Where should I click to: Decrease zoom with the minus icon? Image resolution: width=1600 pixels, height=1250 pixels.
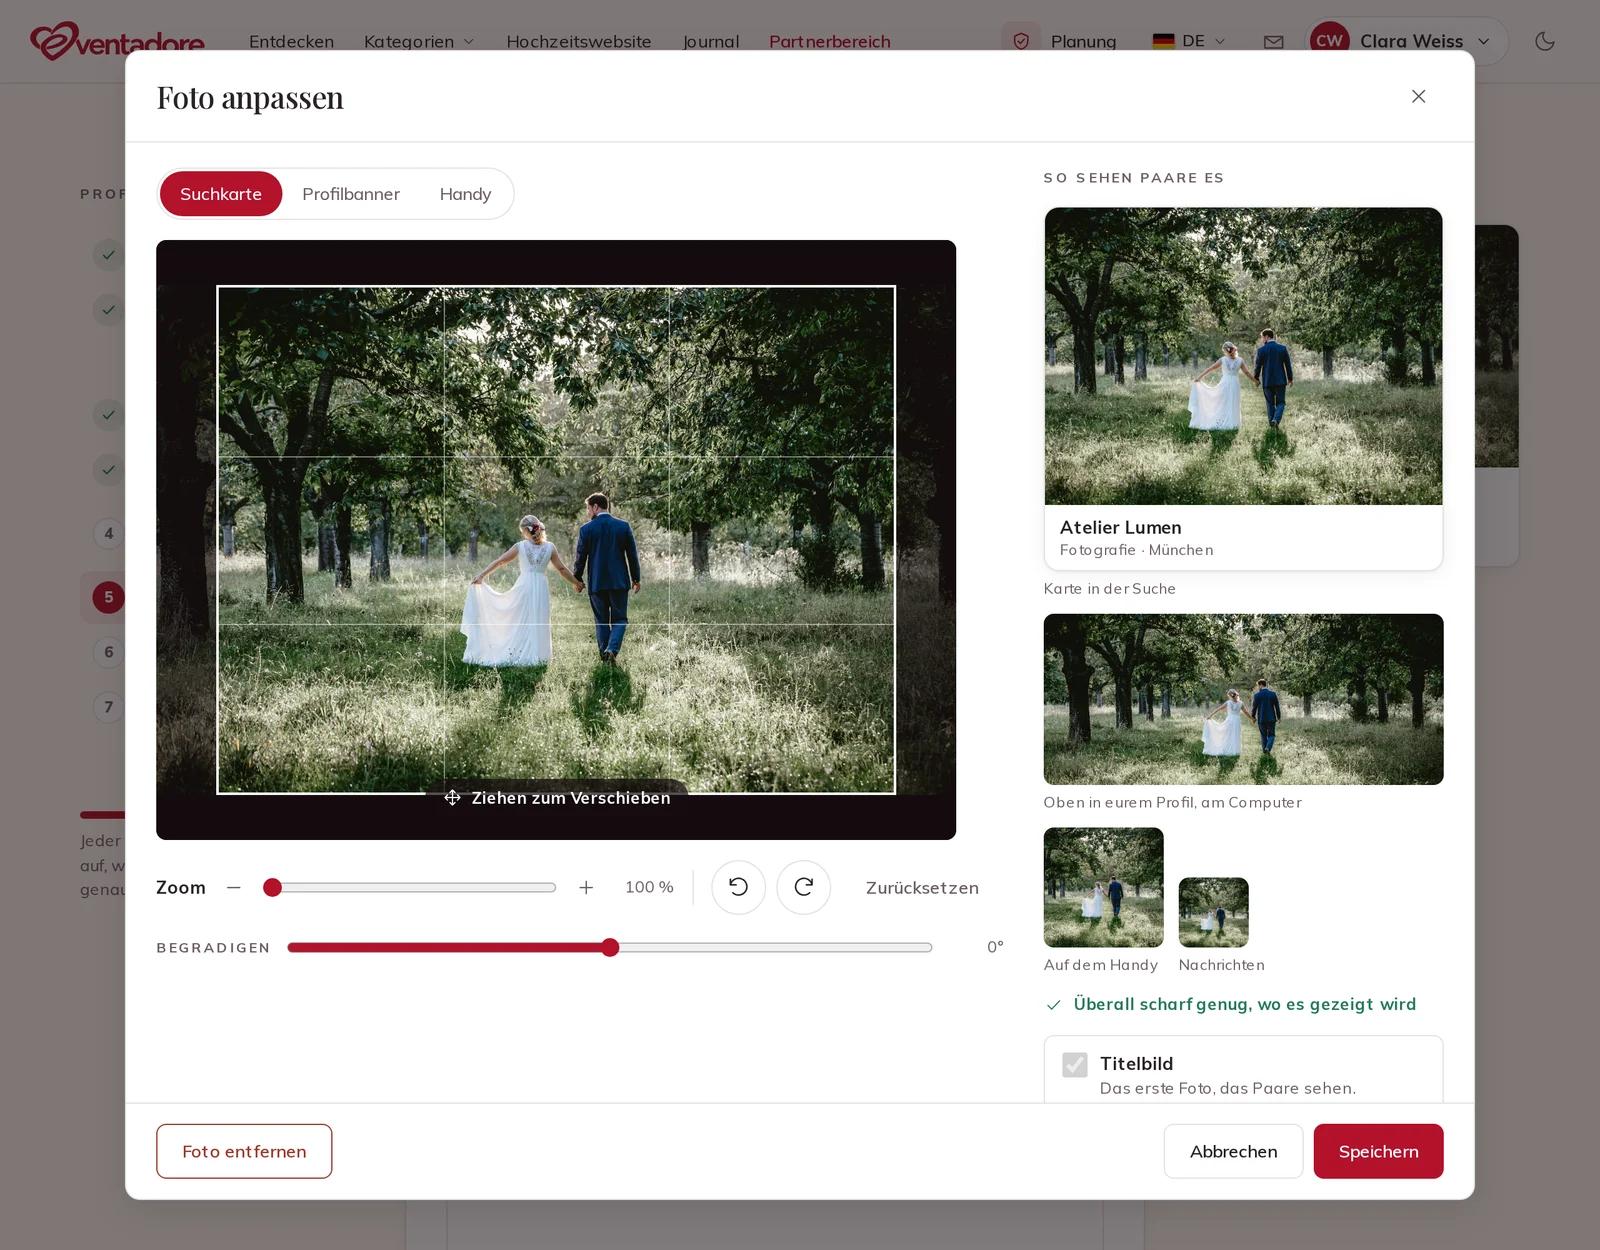point(234,887)
